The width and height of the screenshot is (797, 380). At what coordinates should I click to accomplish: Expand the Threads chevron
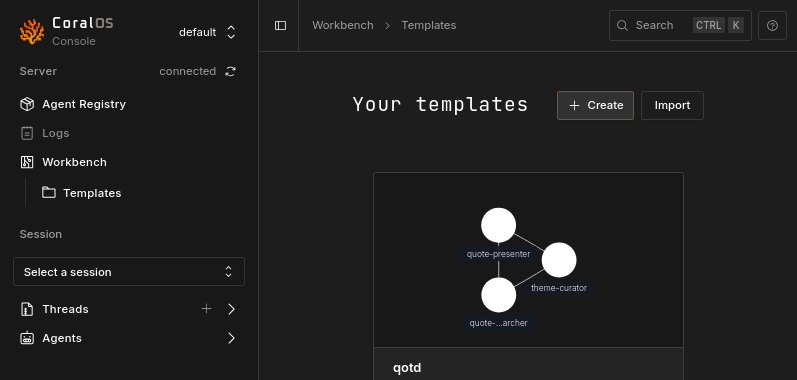231,309
